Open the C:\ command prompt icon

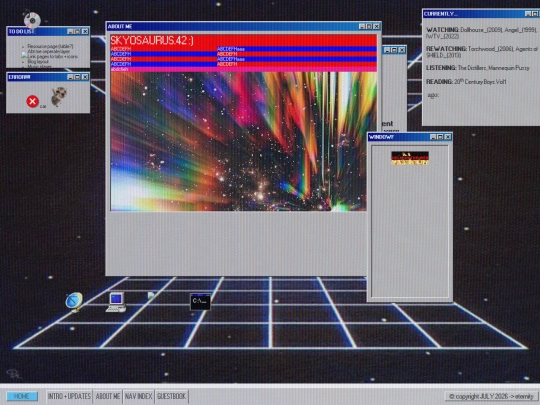click(x=200, y=302)
